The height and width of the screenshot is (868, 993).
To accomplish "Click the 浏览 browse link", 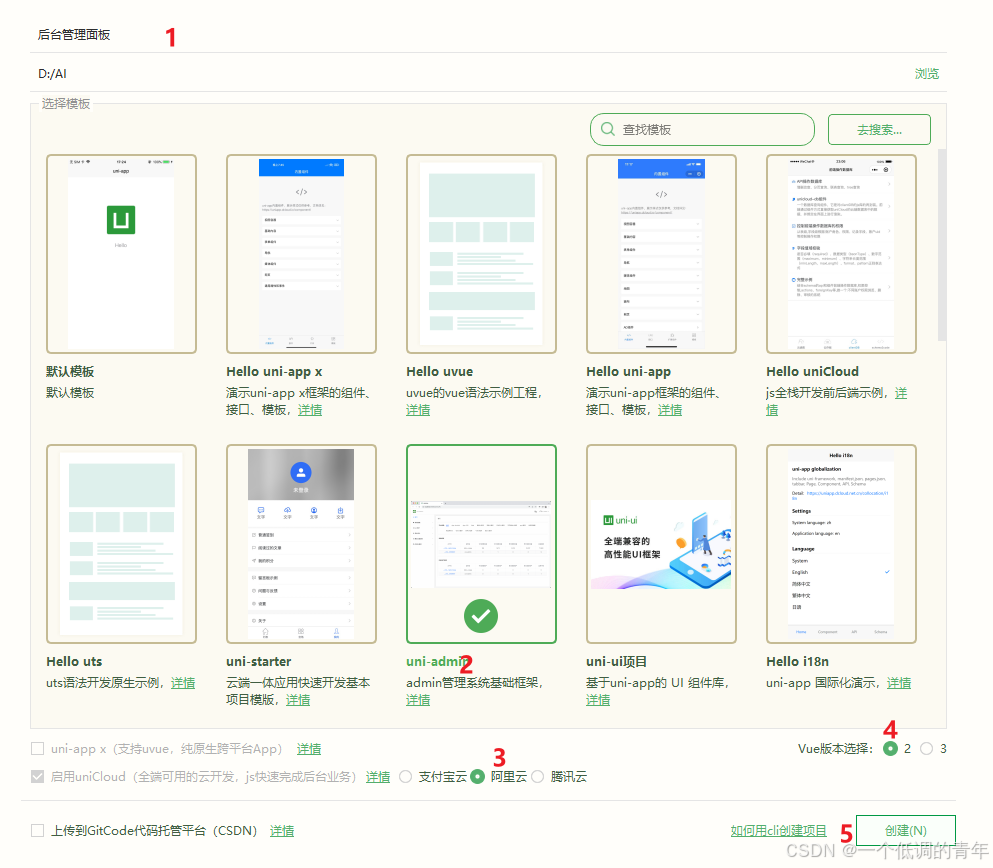I will pyautogui.click(x=927, y=73).
